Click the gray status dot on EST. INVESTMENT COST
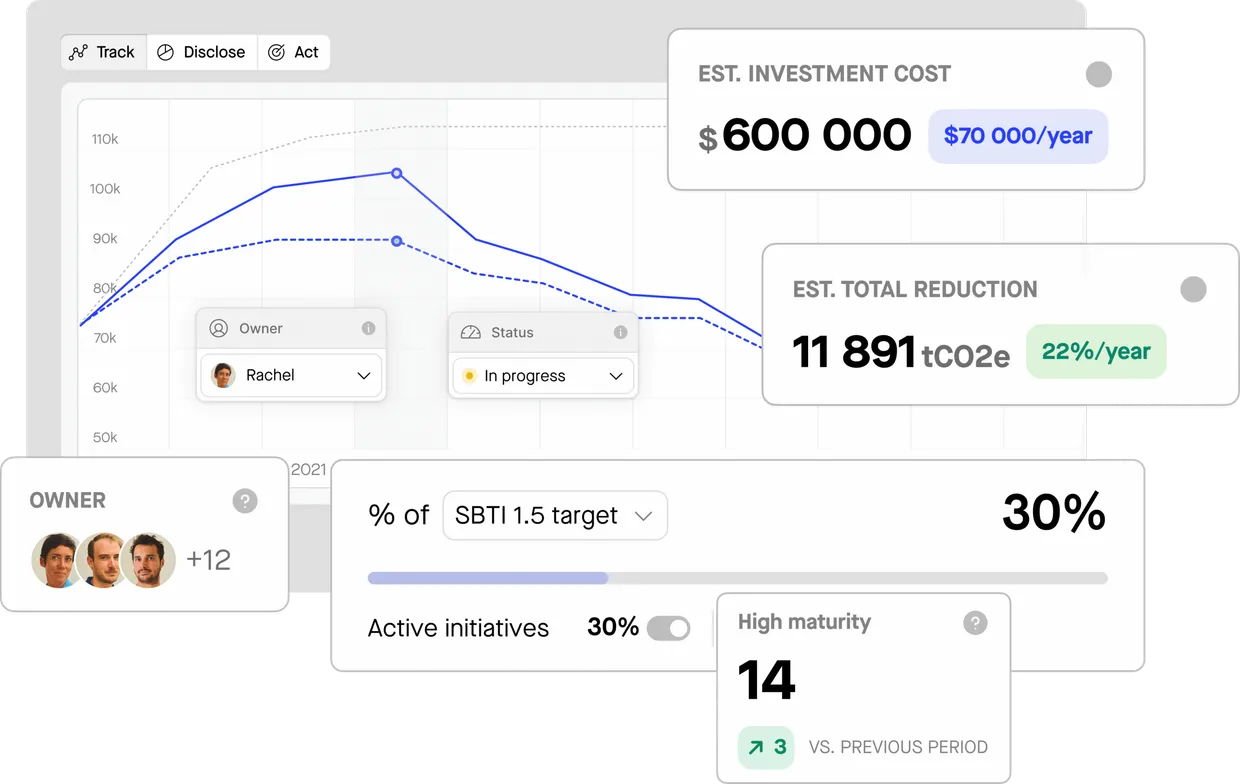1240x784 pixels. [x=1099, y=74]
